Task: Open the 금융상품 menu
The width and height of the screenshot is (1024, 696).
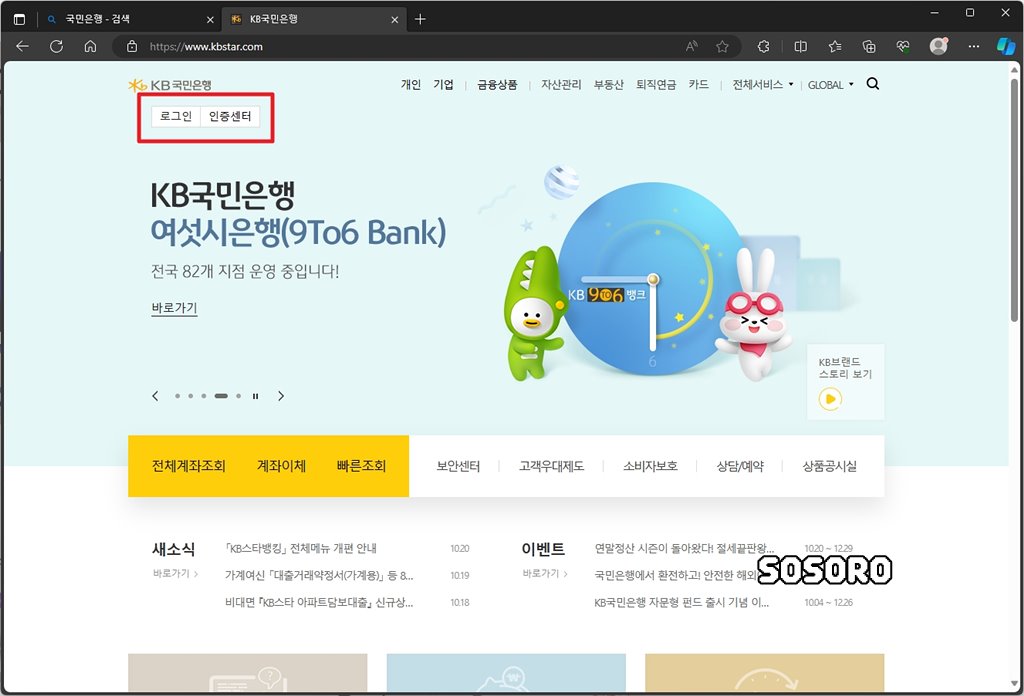Action: (x=497, y=84)
